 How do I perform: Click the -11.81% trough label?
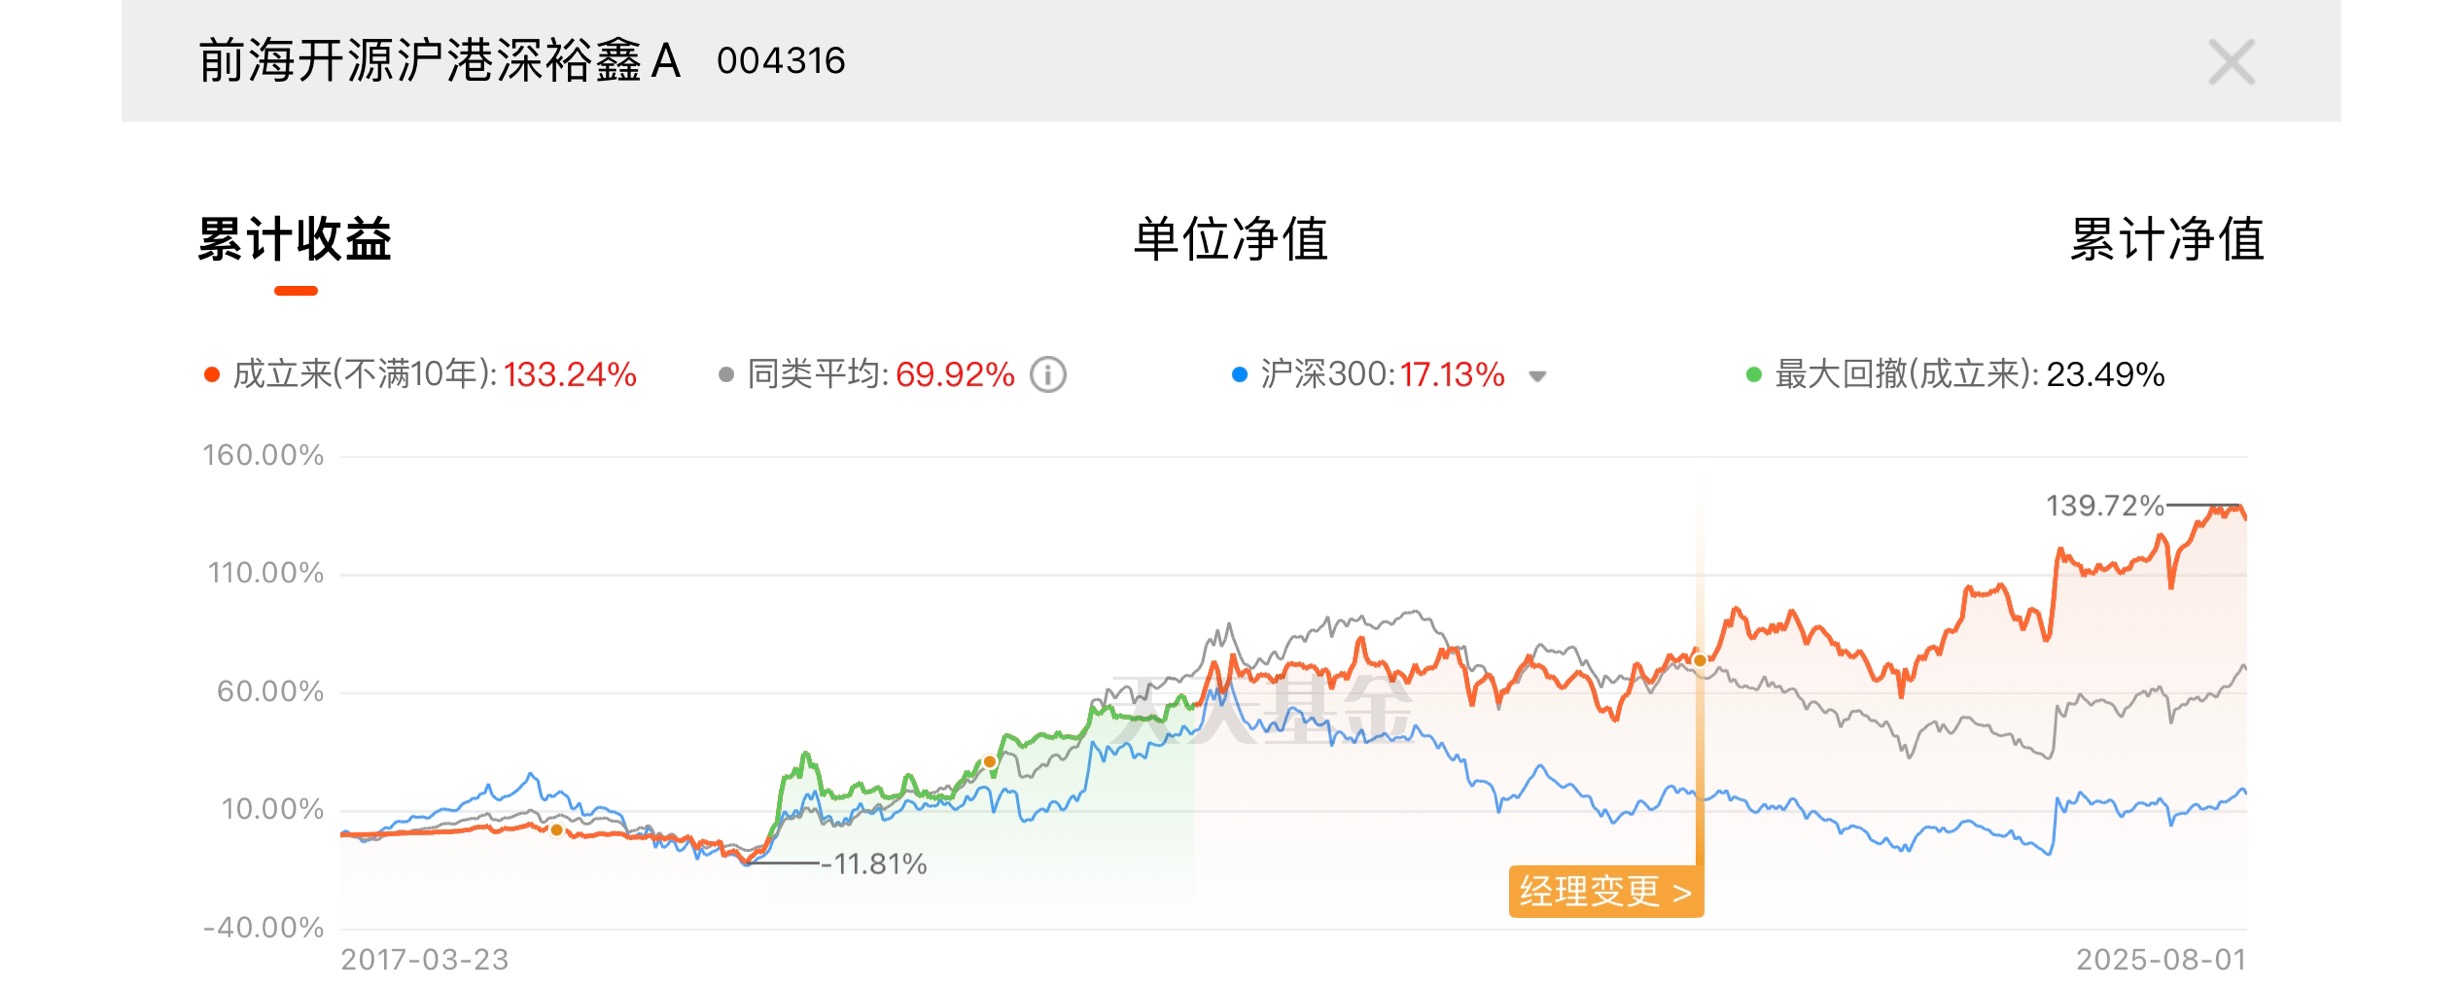[x=874, y=864]
